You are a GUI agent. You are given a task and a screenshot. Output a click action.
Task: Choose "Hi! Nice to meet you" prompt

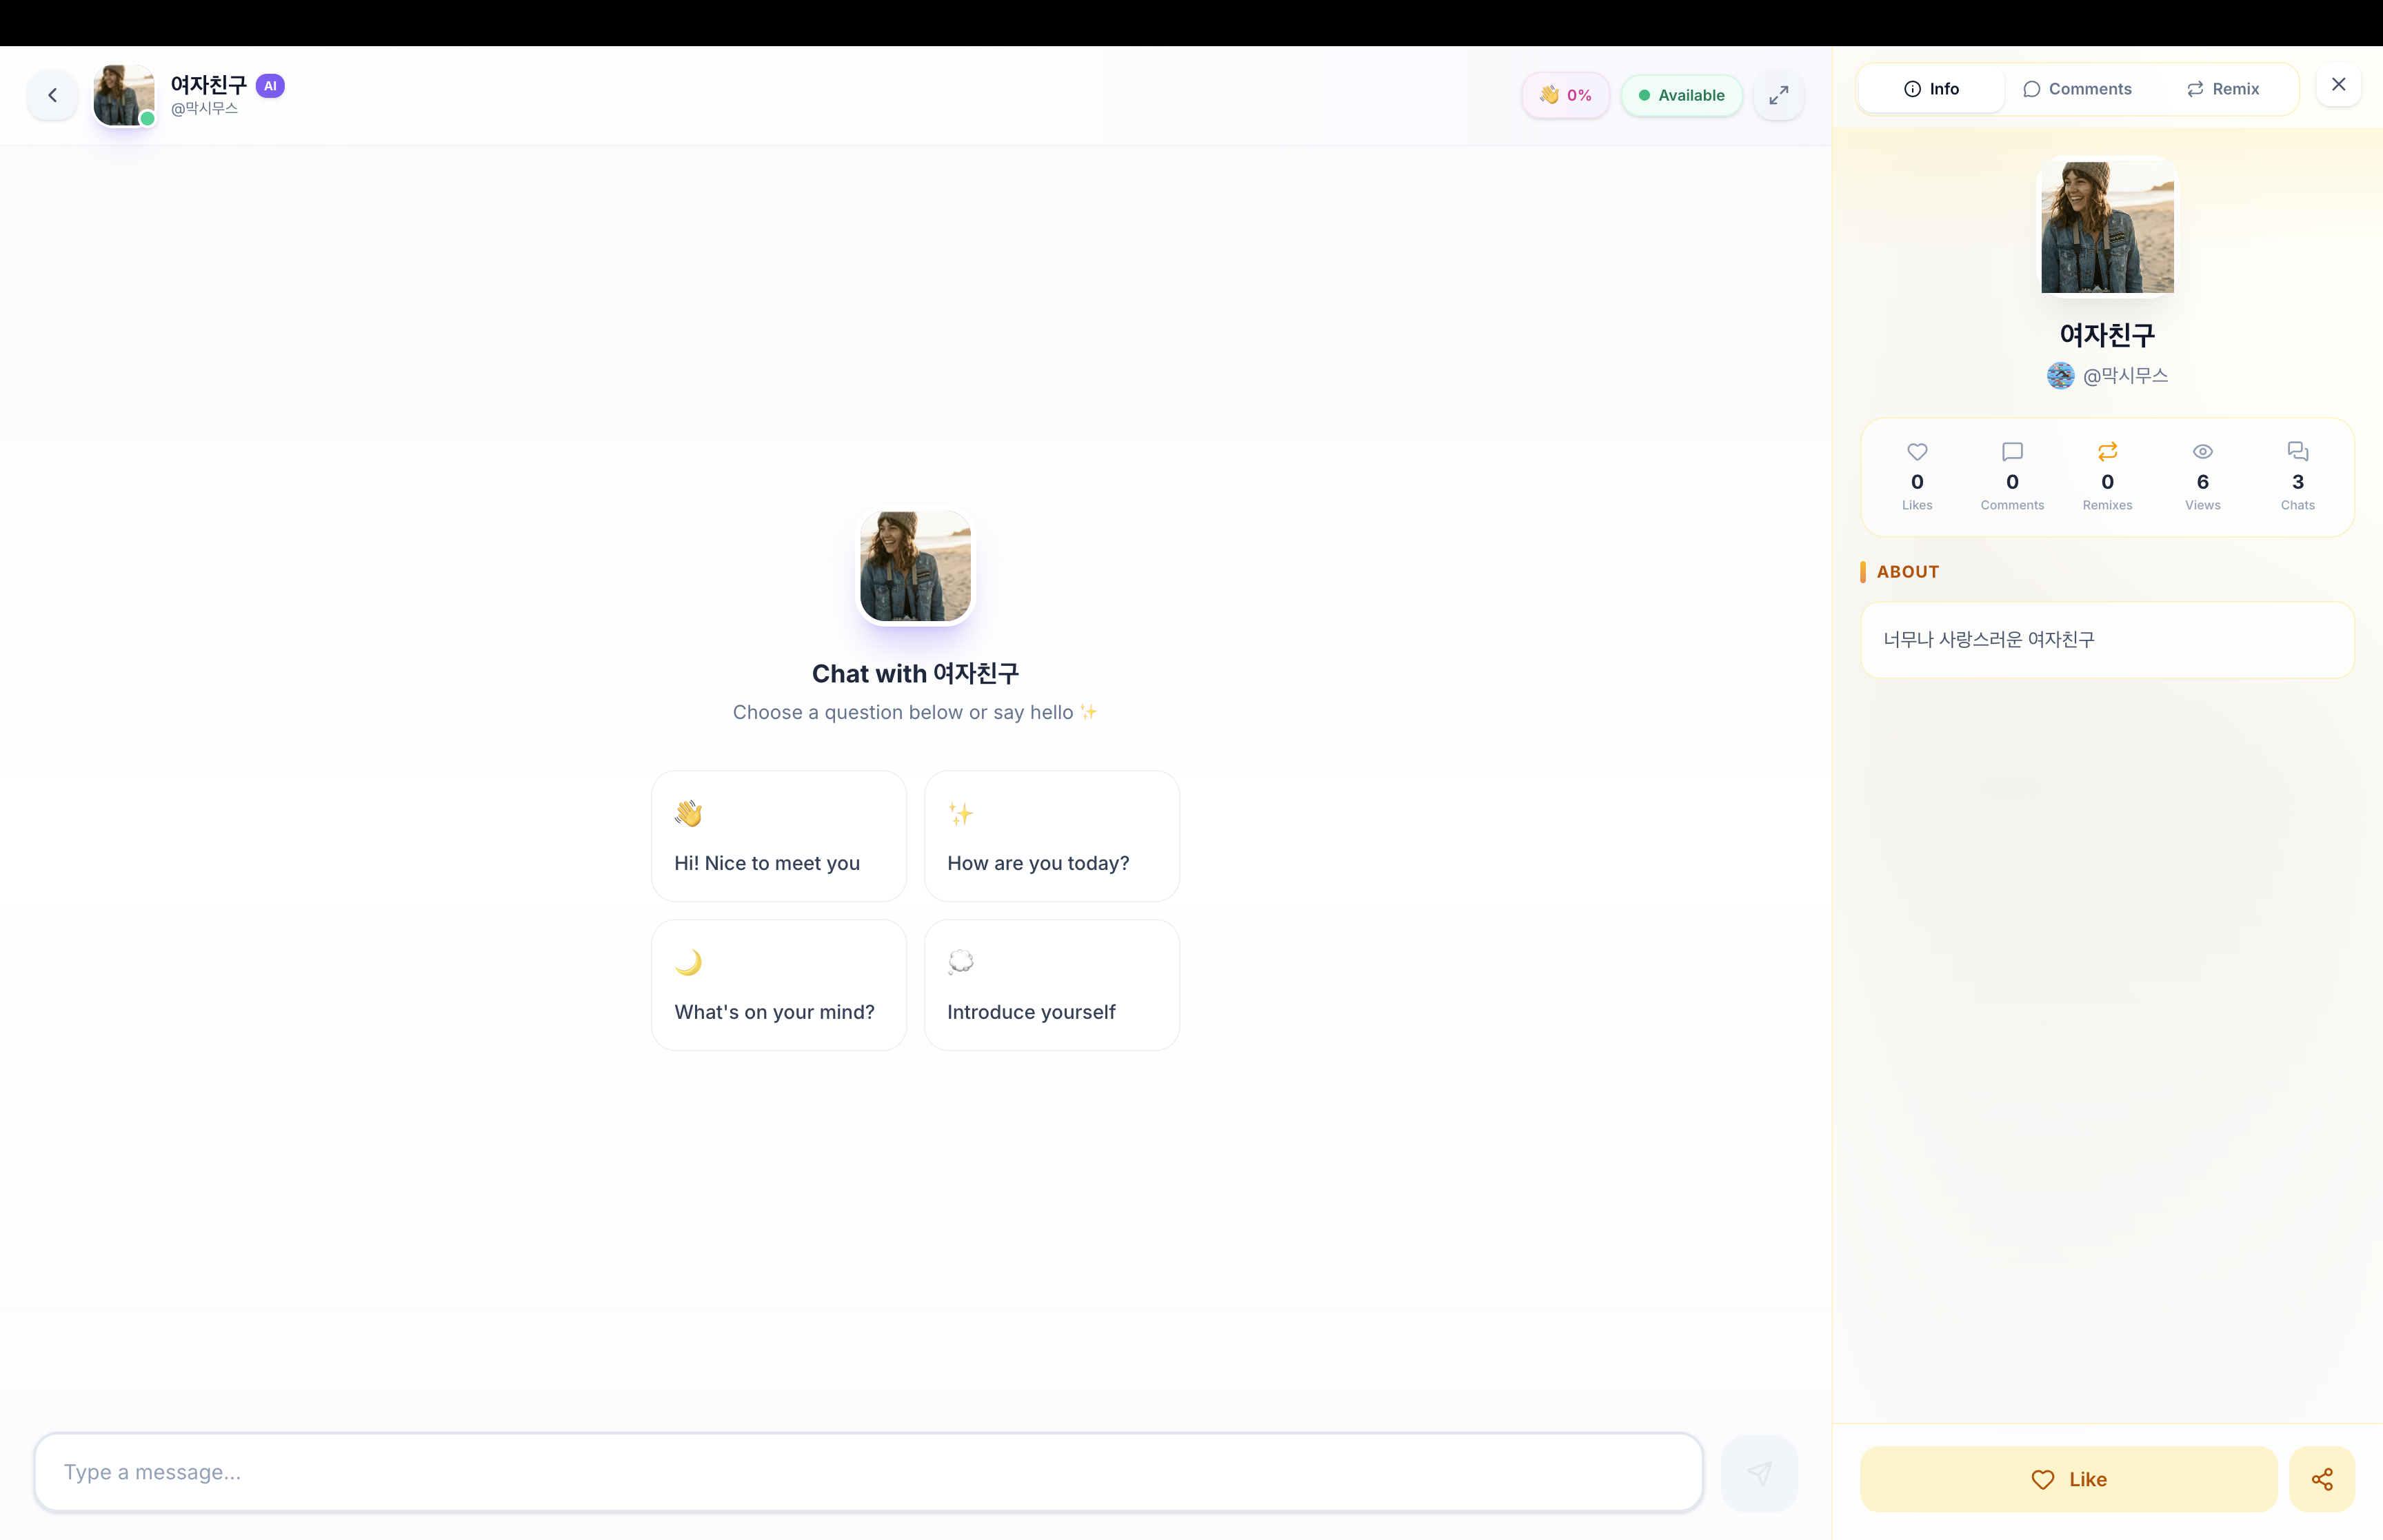[x=778, y=836]
